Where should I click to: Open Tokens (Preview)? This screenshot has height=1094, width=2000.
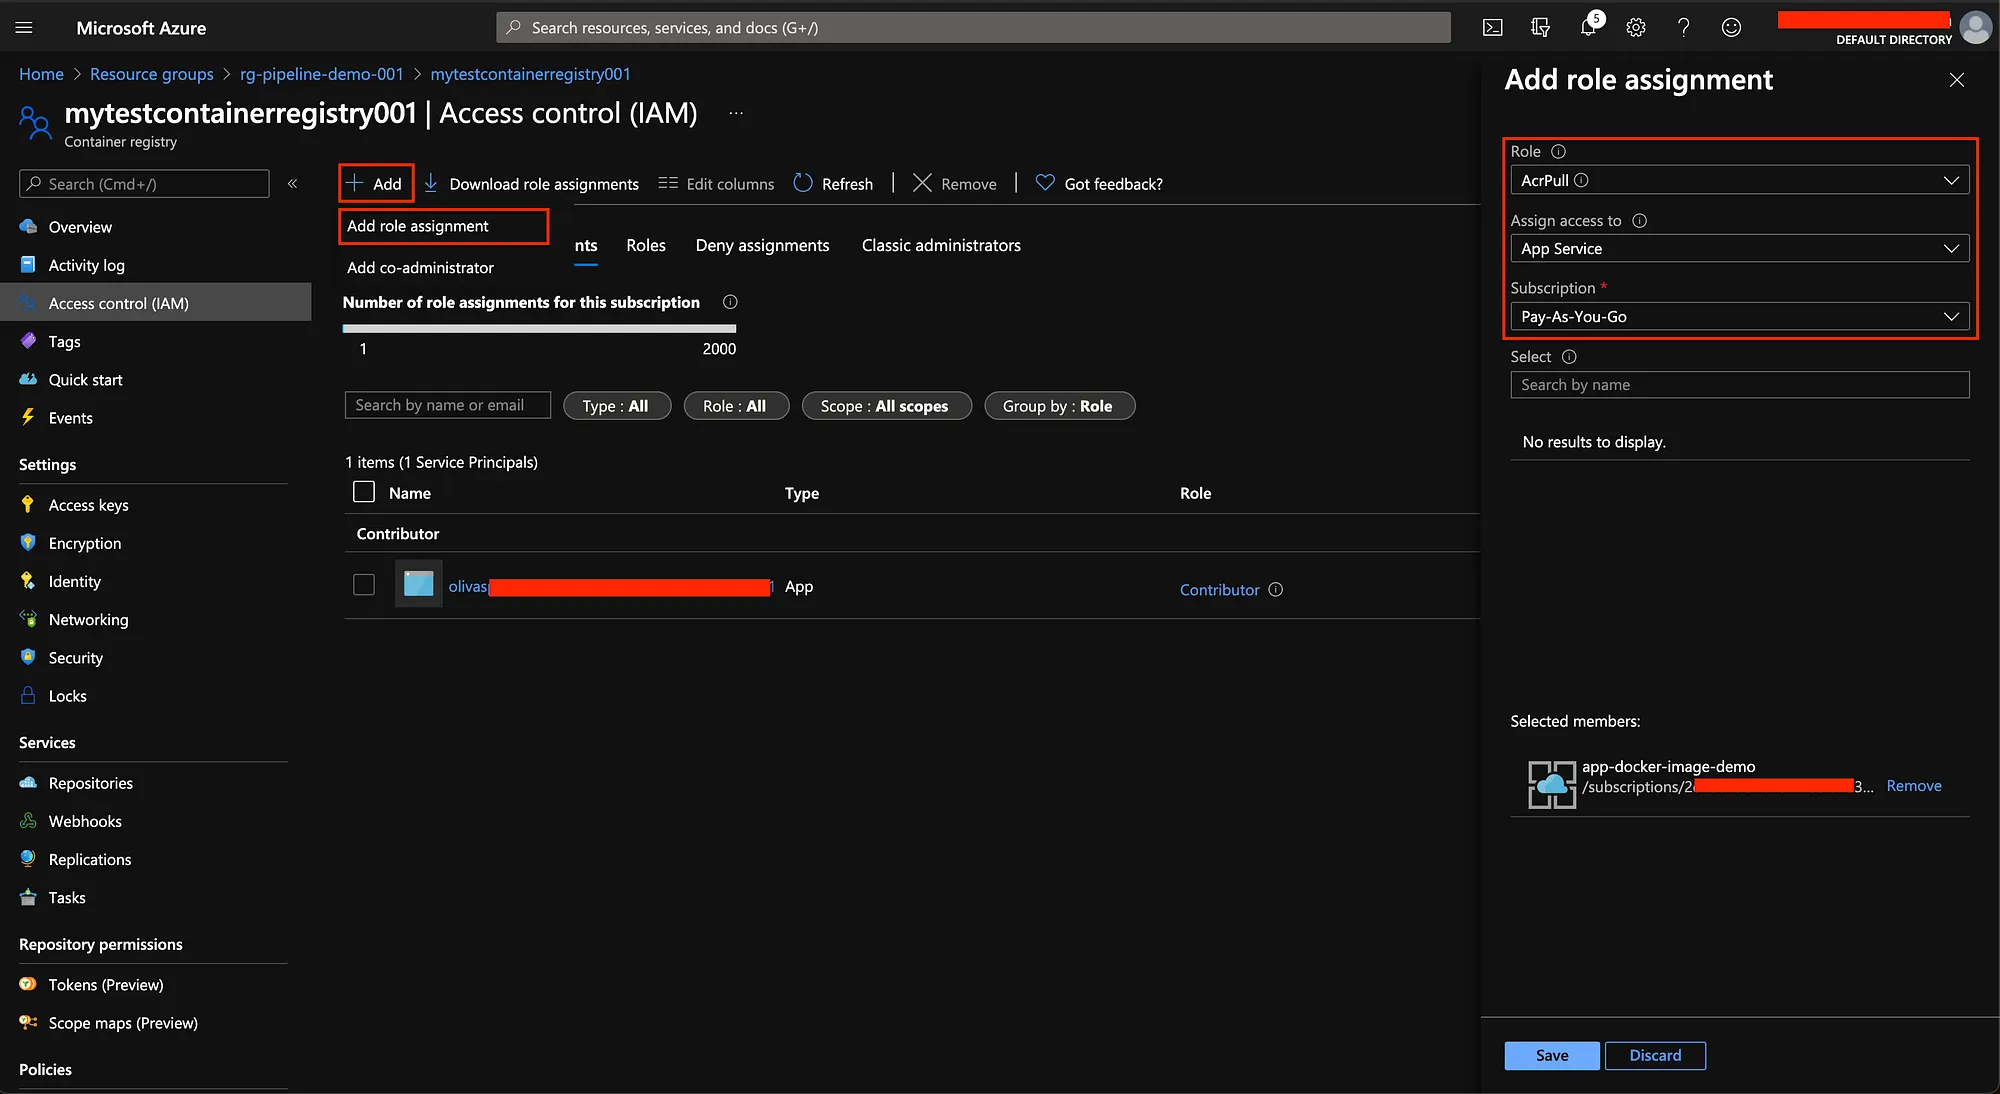coord(105,985)
